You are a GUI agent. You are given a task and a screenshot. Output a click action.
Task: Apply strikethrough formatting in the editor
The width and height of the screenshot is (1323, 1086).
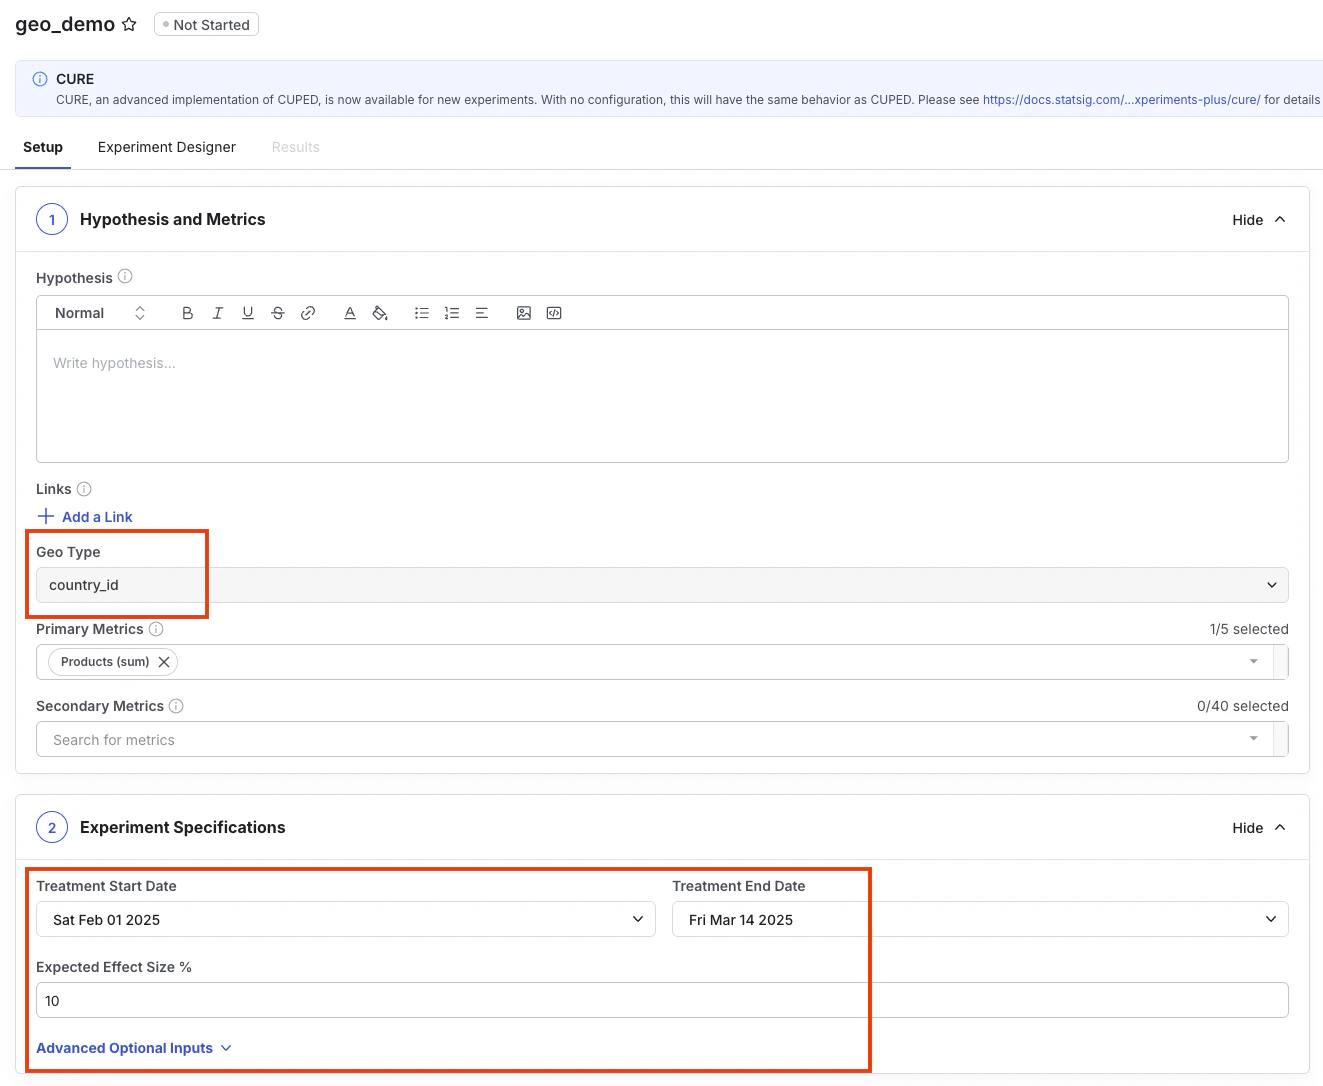[277, 312]
